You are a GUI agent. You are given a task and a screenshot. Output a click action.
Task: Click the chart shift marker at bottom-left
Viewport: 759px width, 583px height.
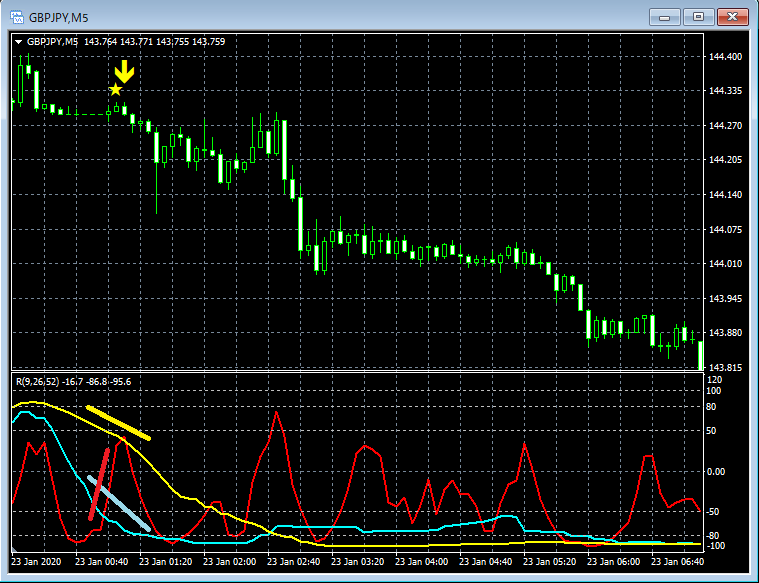point(14,551)
